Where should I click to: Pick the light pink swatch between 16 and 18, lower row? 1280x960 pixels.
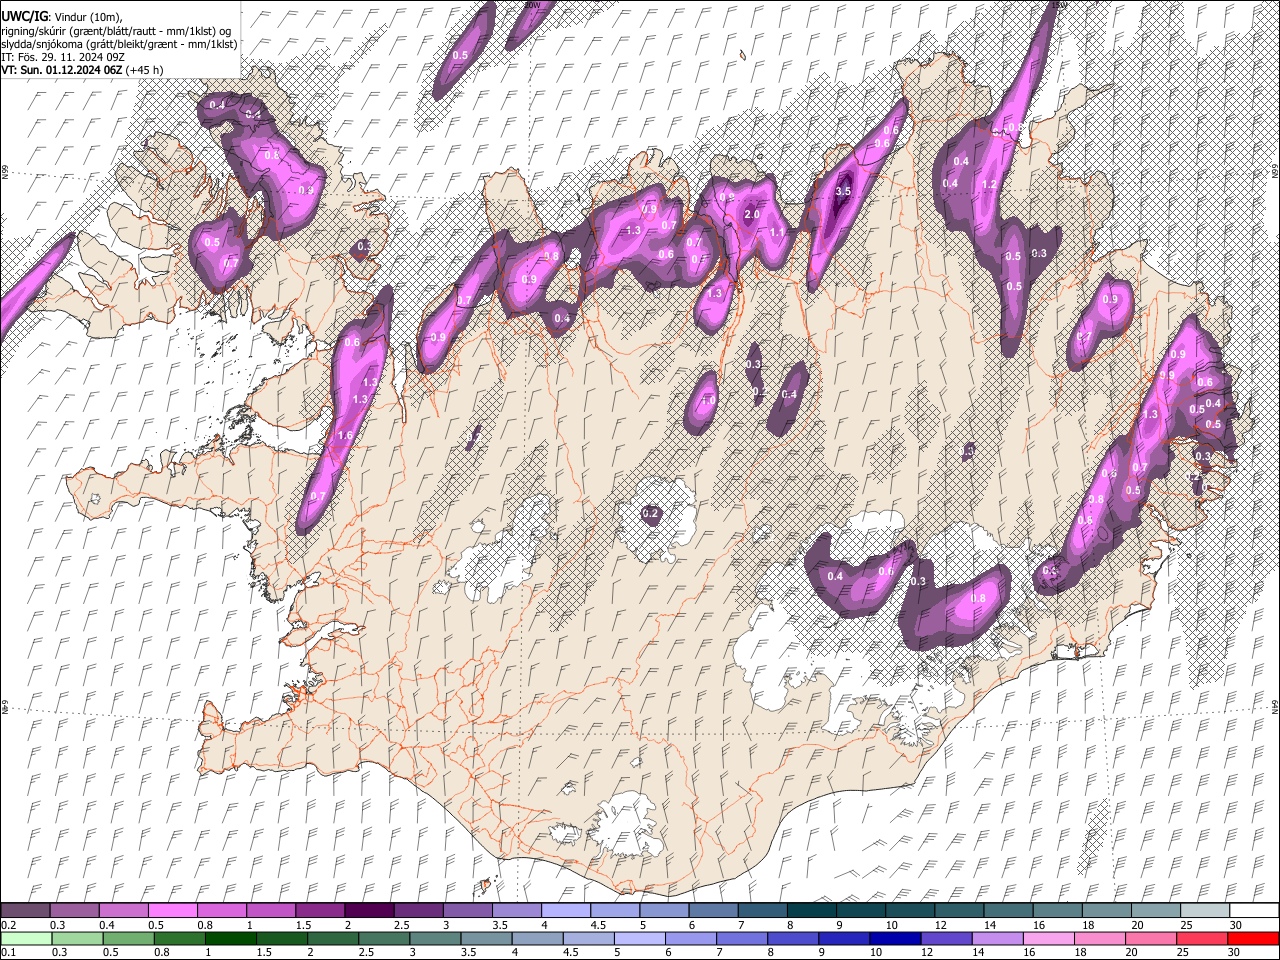[1048, 939]
